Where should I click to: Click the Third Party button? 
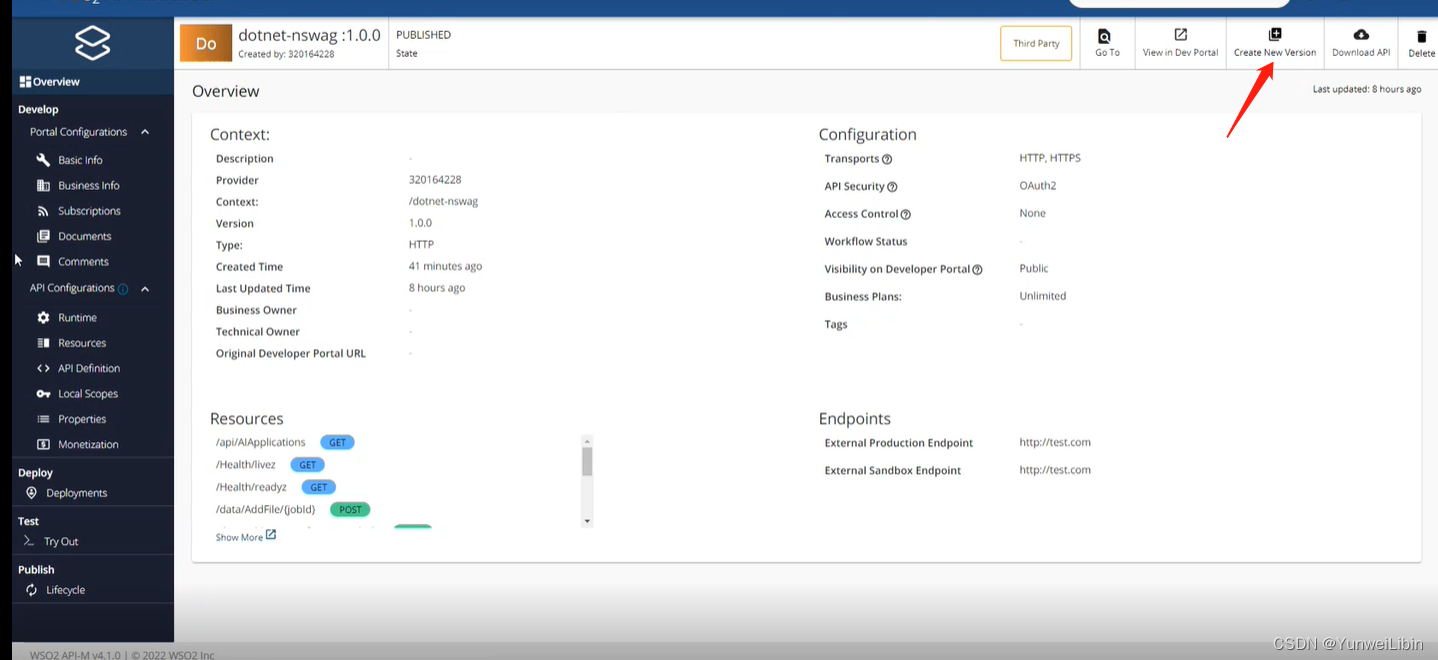tap(1036, 43)
